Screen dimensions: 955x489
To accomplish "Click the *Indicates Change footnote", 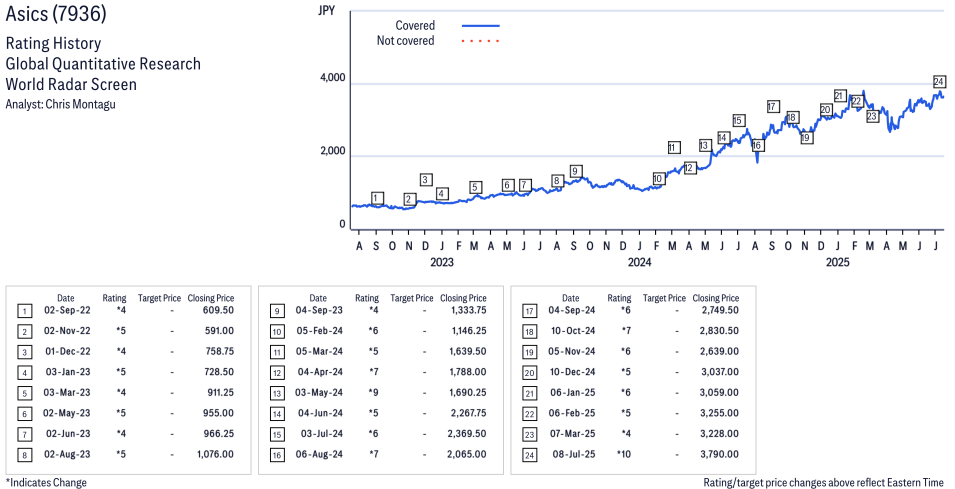I will [x=46, y=482].
